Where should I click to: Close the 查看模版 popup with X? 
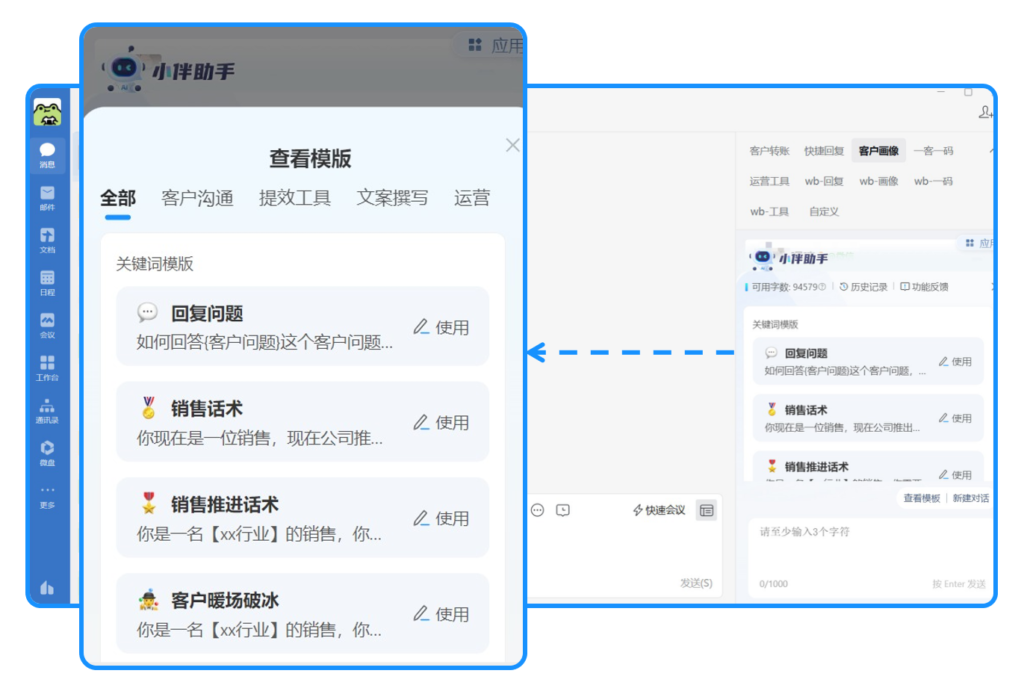[x=513, y=145]
